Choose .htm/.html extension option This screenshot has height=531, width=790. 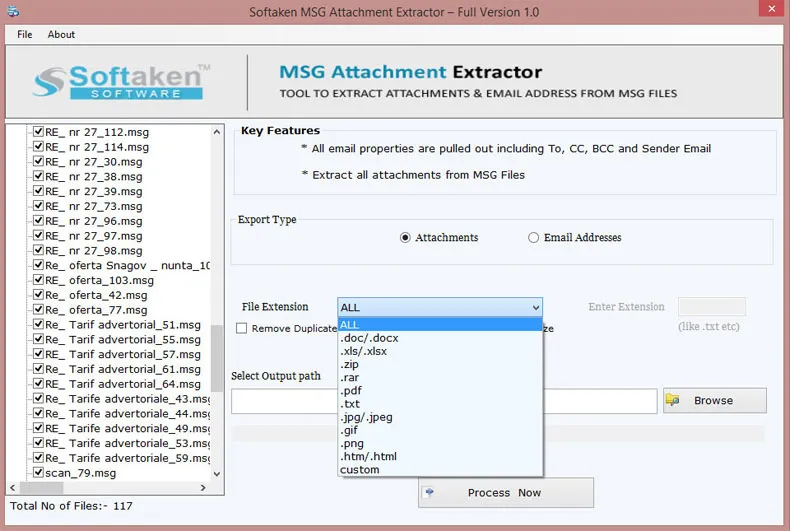coord(440,456)
